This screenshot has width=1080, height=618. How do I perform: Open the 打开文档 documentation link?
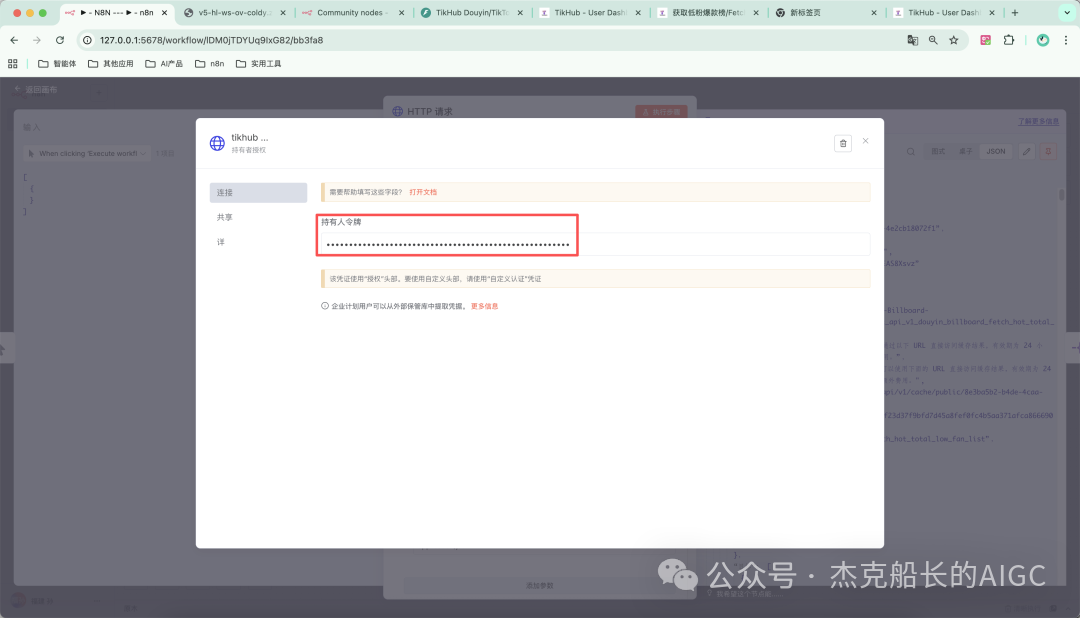click(x=423, y=192)
